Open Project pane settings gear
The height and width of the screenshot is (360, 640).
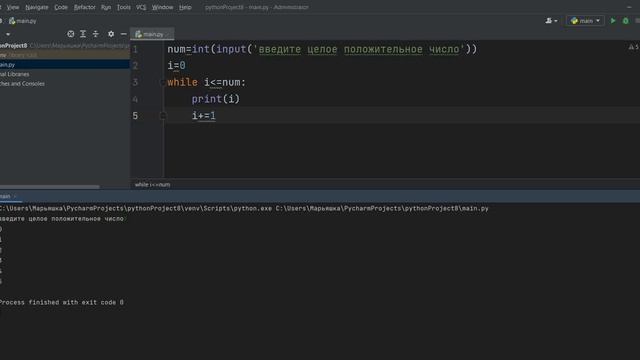(x=111, y=34)
